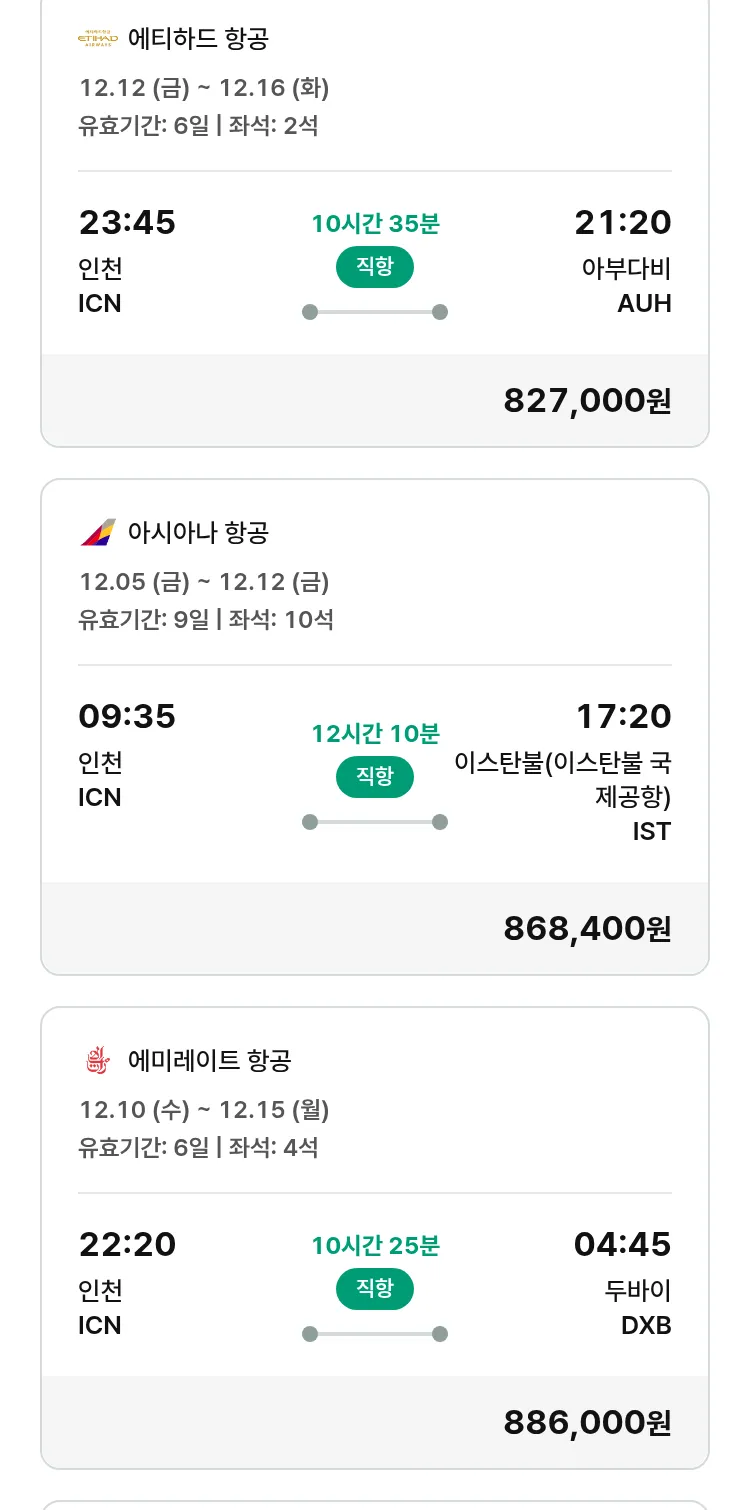The width and height of the screenshot is (750, 1510).
Task: Click the Etihad Airways logo icon
Action: pyautogui.click(x=97, y=39)
